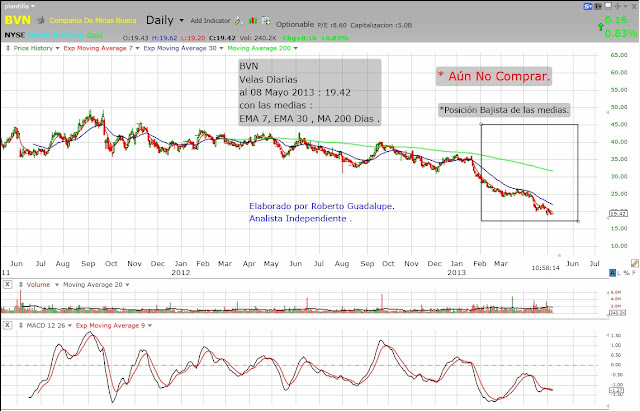Click the 2013 year label on time axis

[x=456, y=272]
